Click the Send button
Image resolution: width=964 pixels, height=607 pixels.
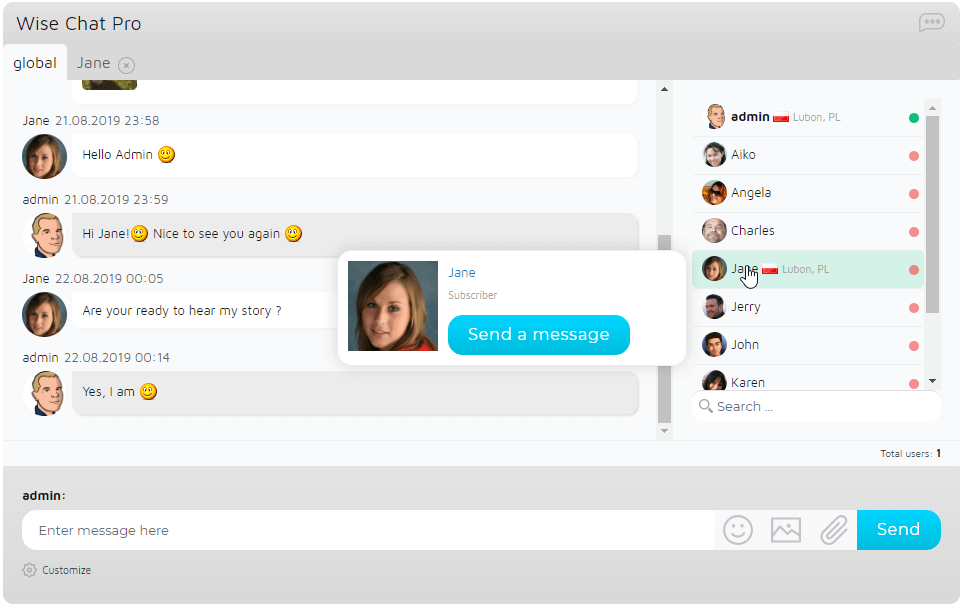click(x=898, y=530)
